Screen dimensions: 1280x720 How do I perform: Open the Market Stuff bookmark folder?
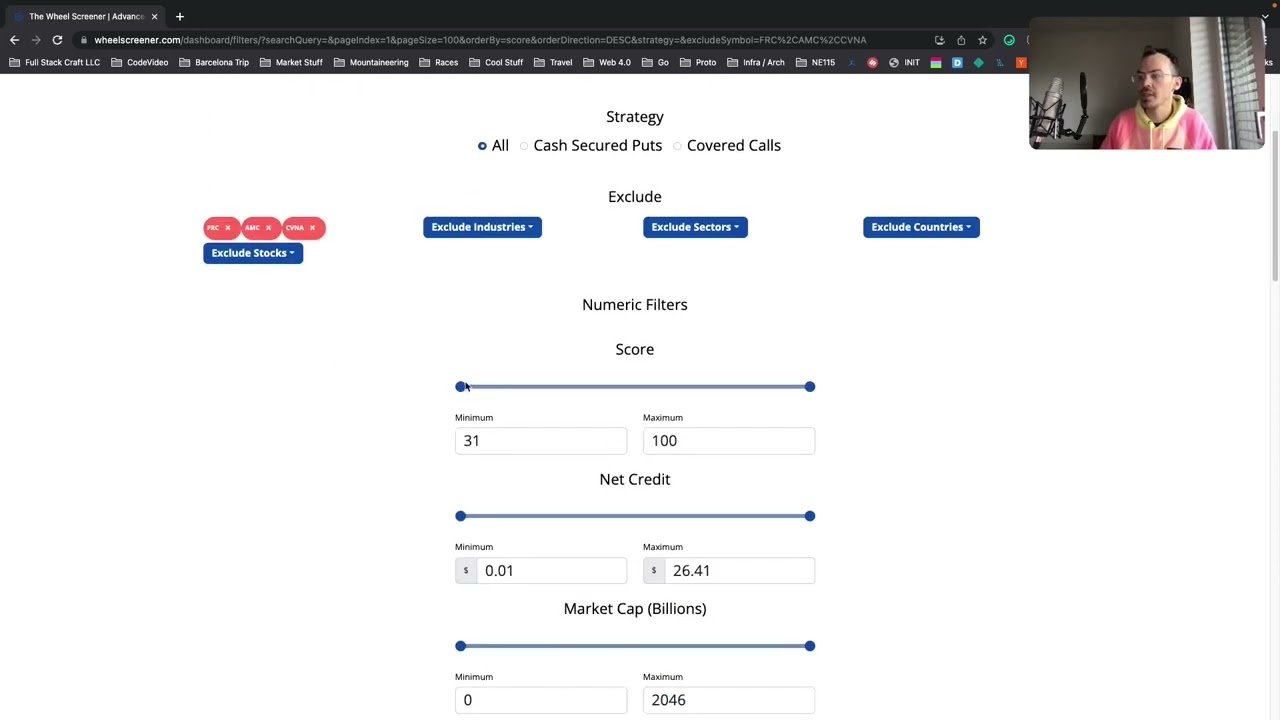click(290, 62)
